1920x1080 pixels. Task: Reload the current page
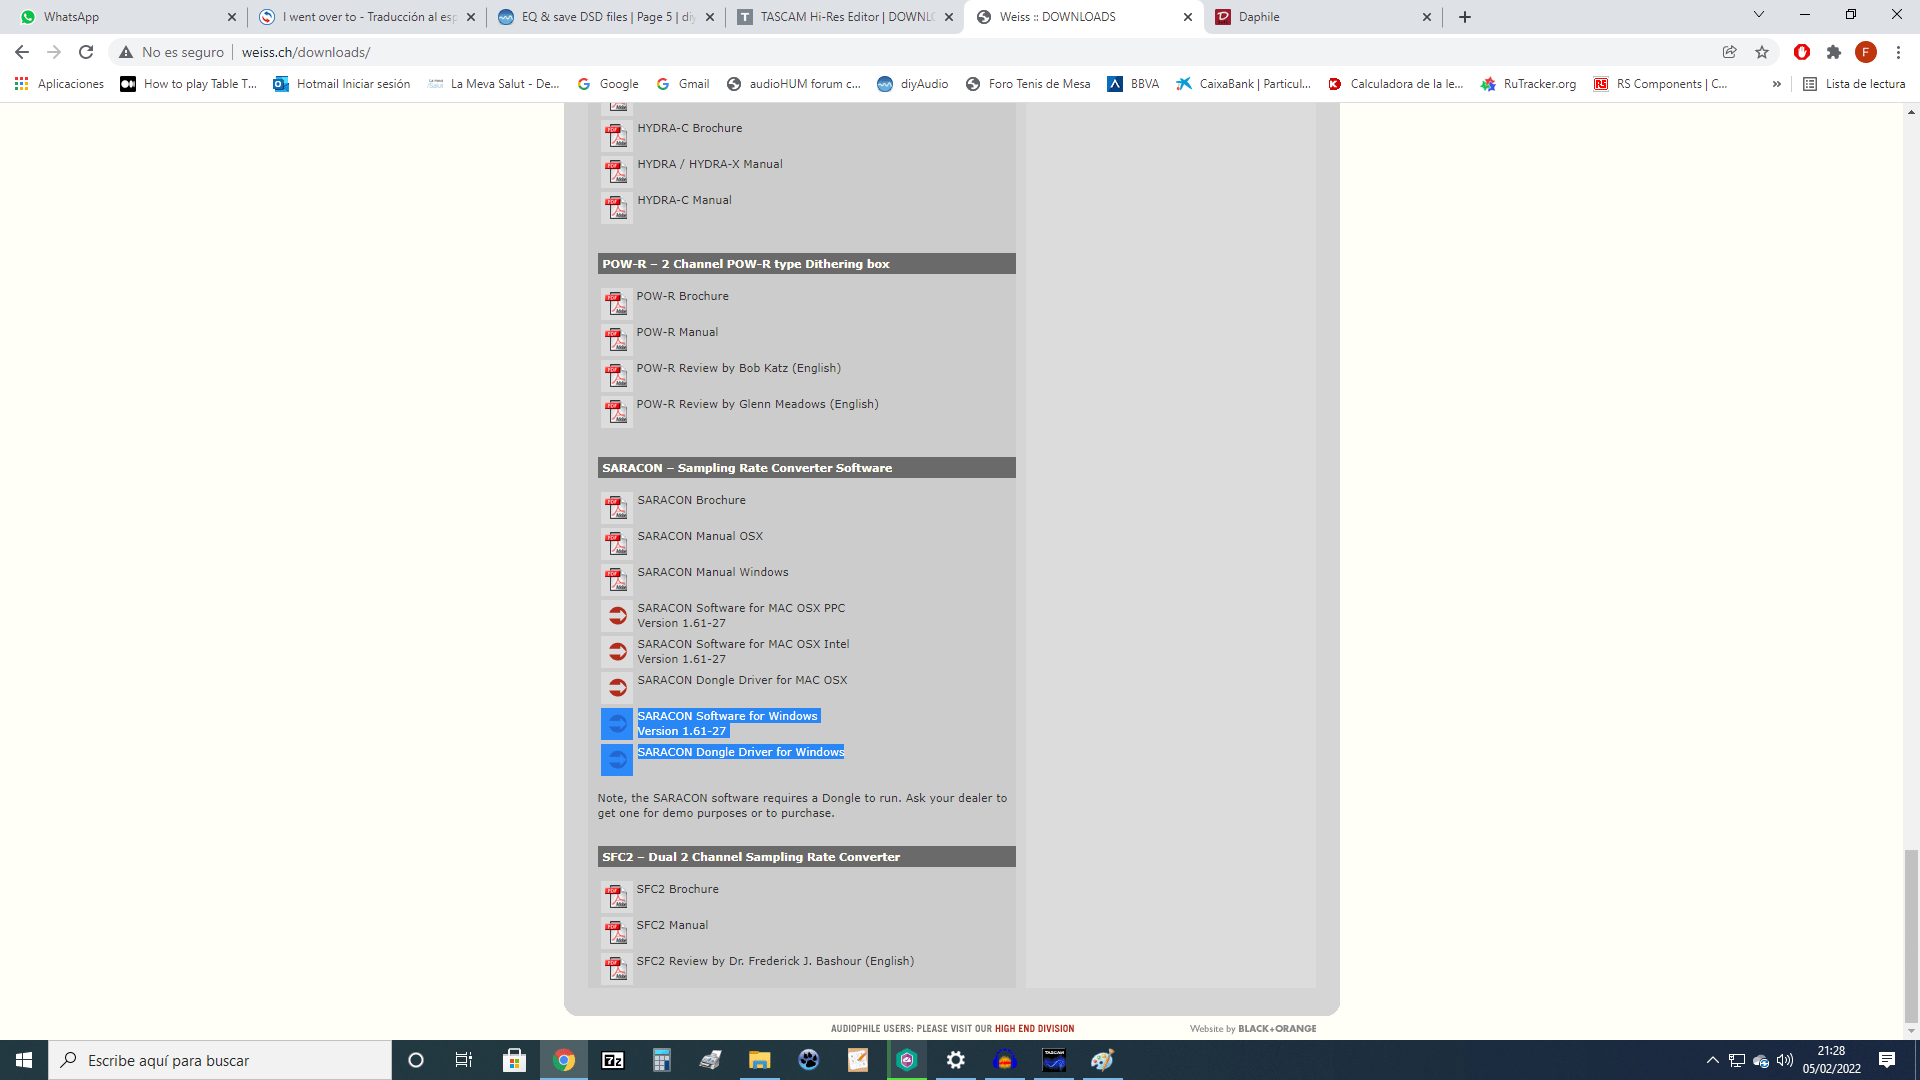point(86,52)
